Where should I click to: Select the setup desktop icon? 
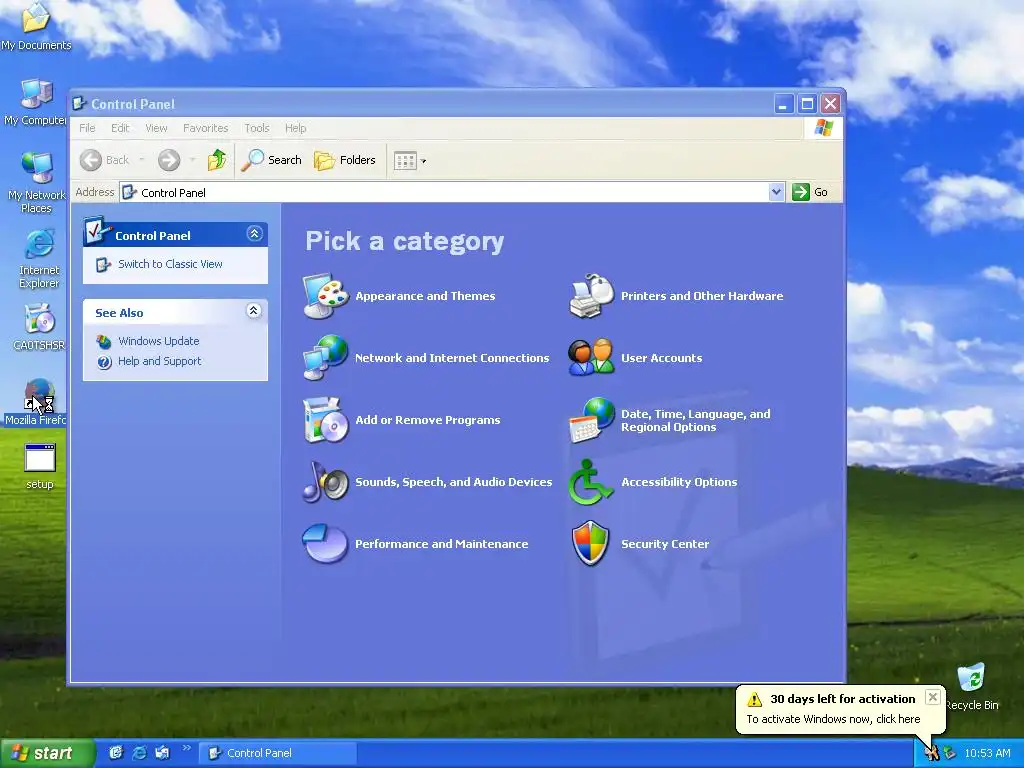(x=40, y=466)
